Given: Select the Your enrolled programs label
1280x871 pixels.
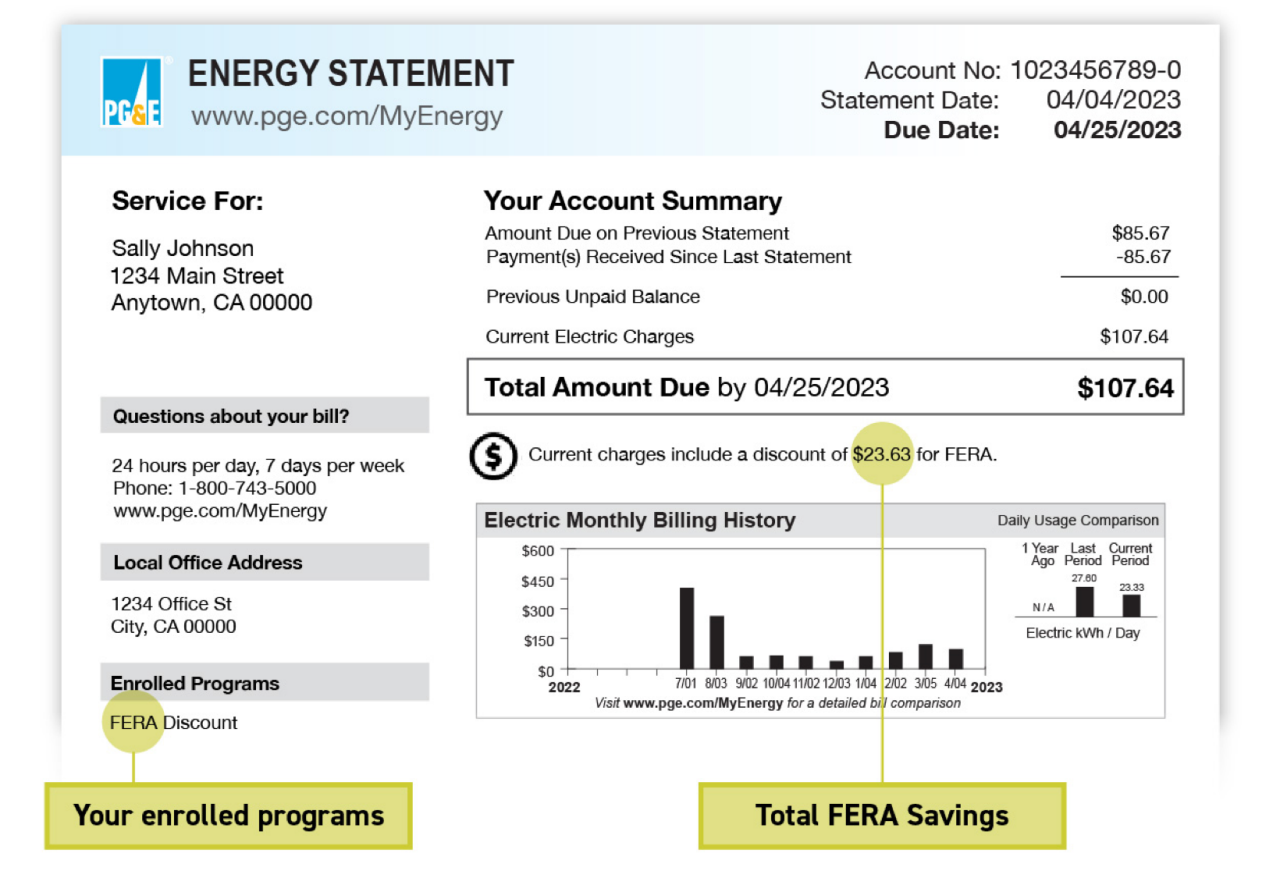Looking at the screenshot, I should tap(228, 816).
